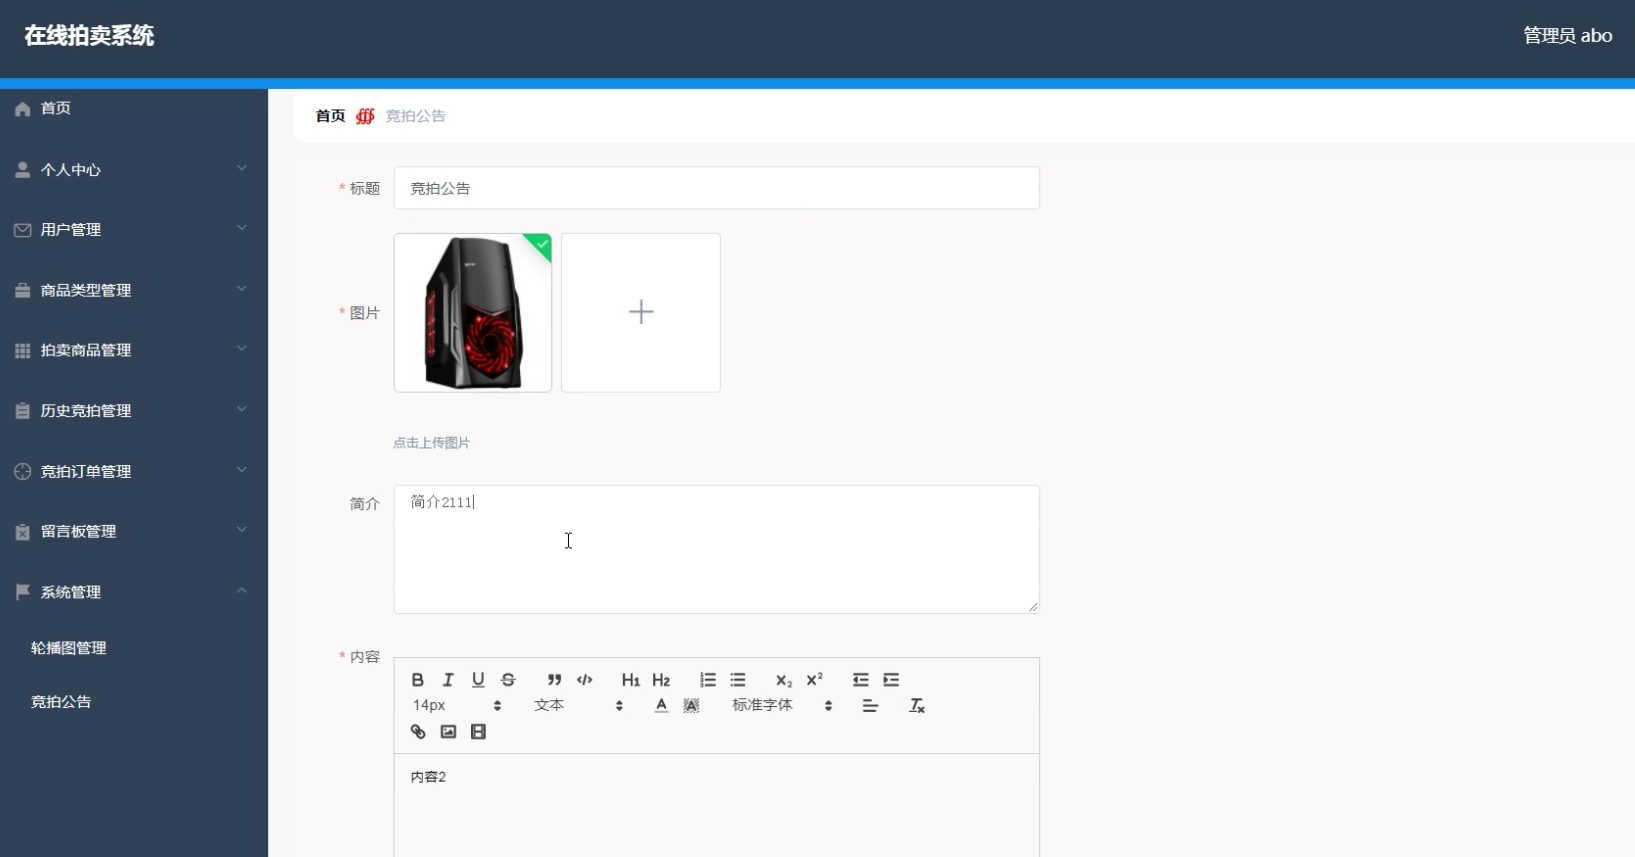Insert blockquote with quote icon
This screenshot has width=1635, height=857.
coord(554,680)
